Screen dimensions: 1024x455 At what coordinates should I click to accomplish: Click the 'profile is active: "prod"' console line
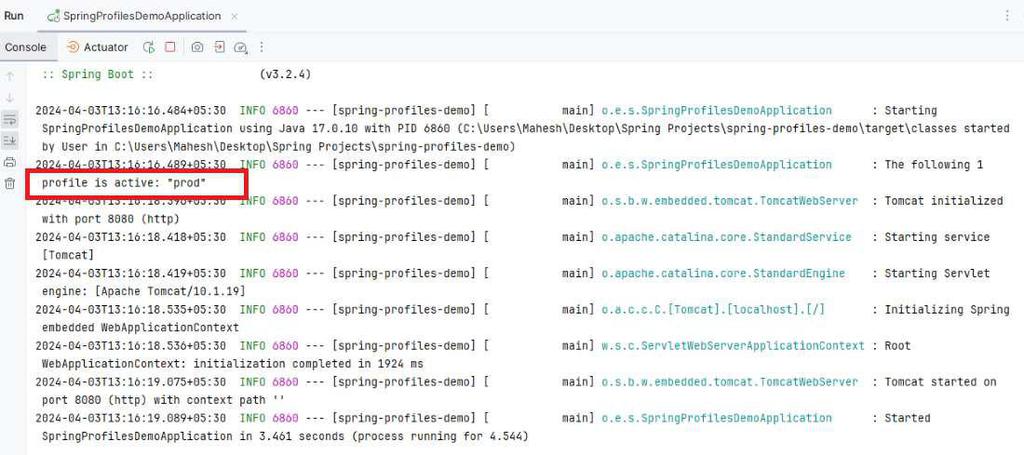pos(124,183)
